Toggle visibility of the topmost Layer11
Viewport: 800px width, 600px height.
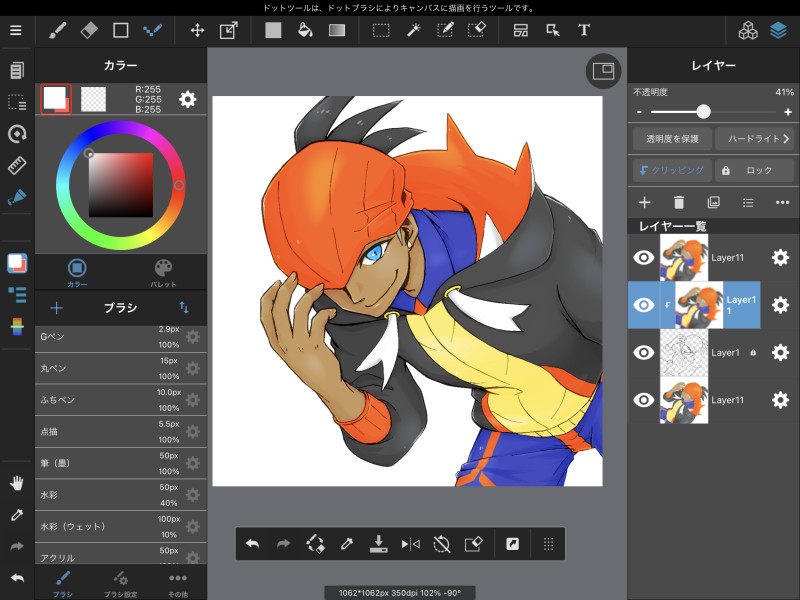pyautogui.click(x=645, y=257)
